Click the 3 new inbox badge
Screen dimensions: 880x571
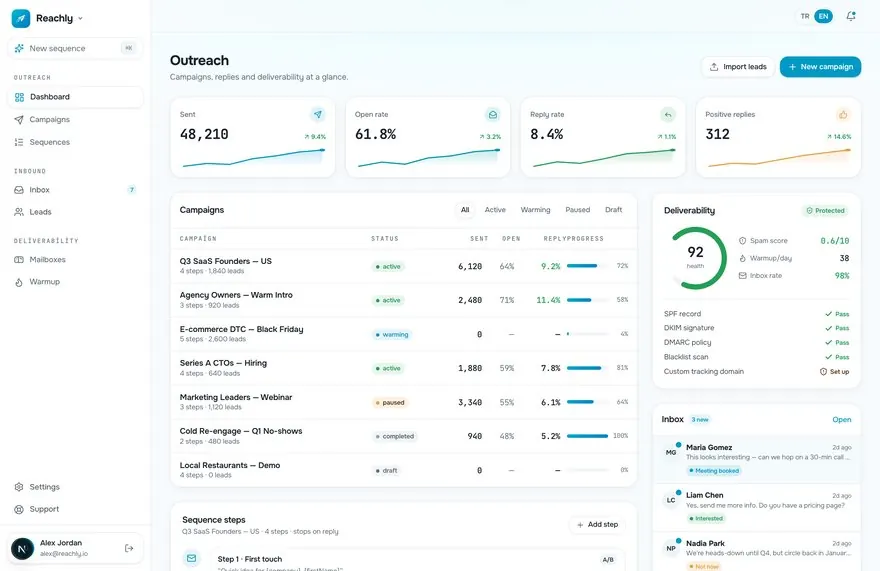(x=700, y=419)
